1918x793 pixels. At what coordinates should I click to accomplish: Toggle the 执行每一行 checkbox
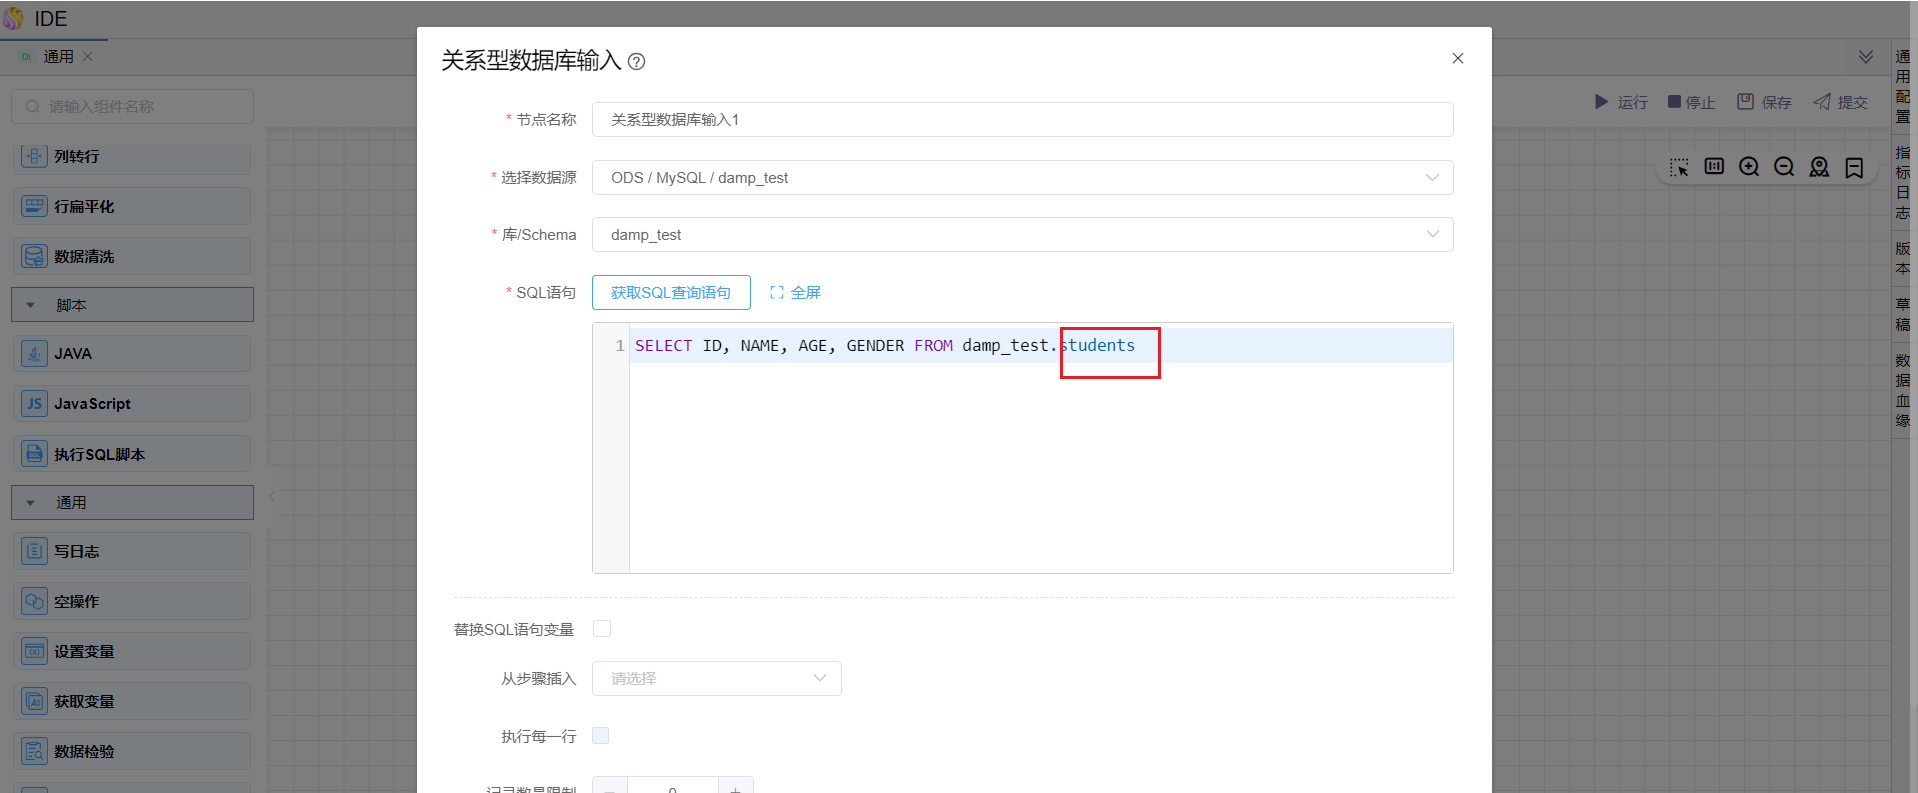tap(601, 736)
